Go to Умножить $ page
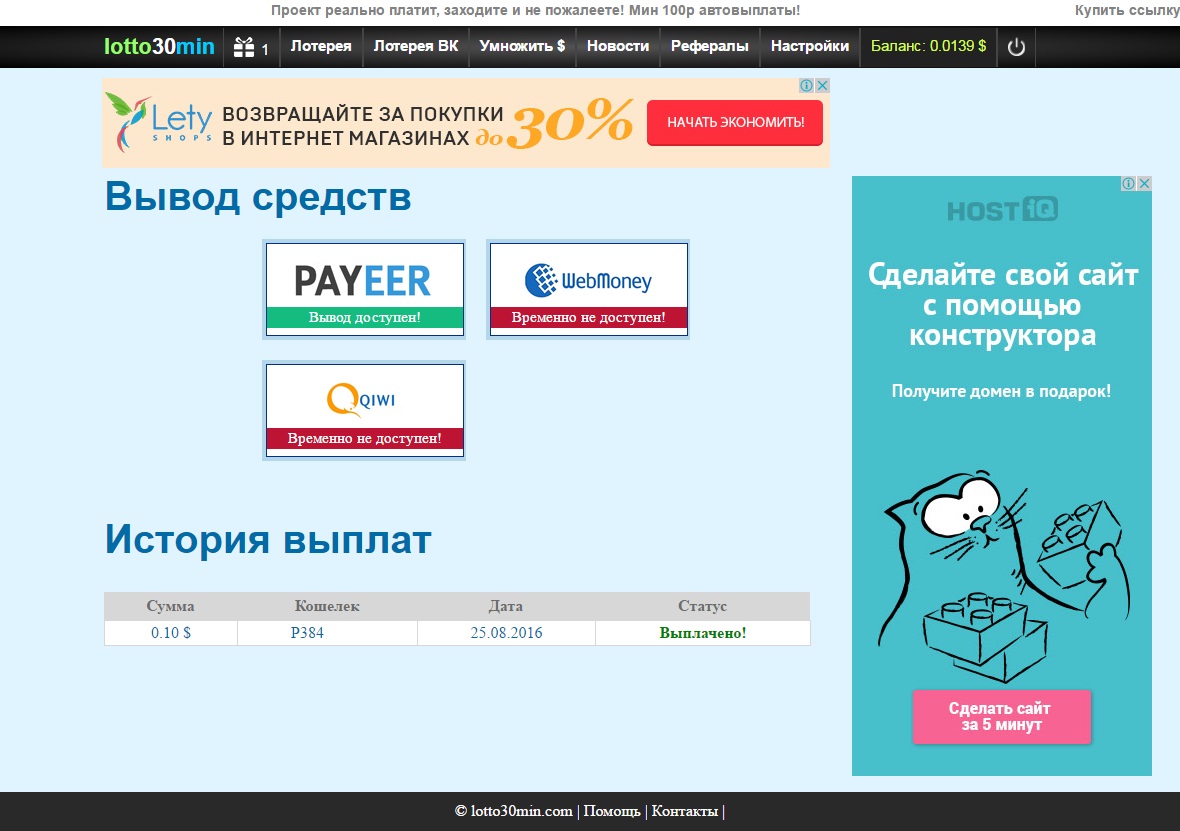This screenshot has height=831, width=1180. (x=522, y=46)
